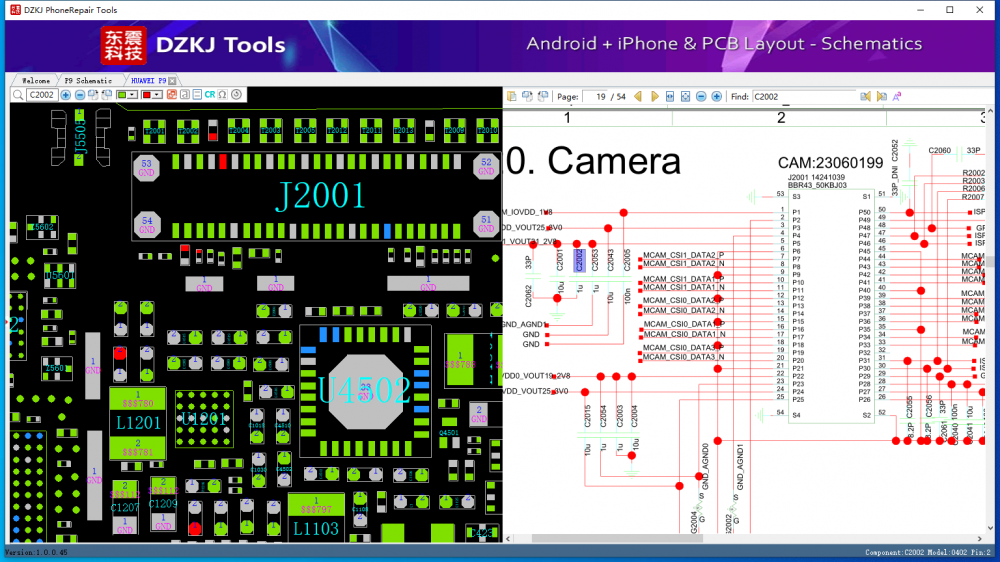The height and width of the screenshot is (562, 1000).
Task: Click the C2001 capacitor label in schematic
Action: point(560,260)
